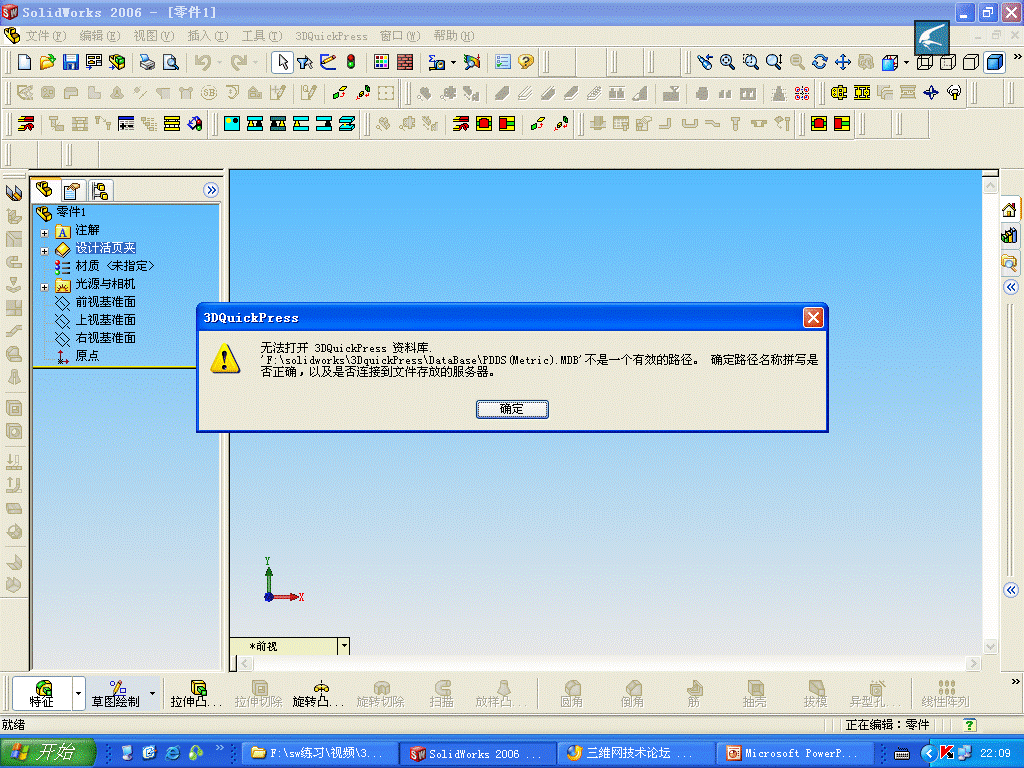This screenshot has width=1024, height=768.
Task: Click the Print icon
Action: pos(147,62)
